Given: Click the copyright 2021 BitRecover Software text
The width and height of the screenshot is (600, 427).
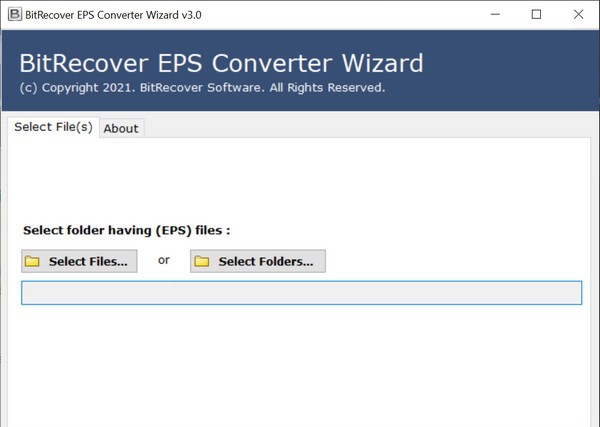Looking at the screenshot, I should 202,88.
